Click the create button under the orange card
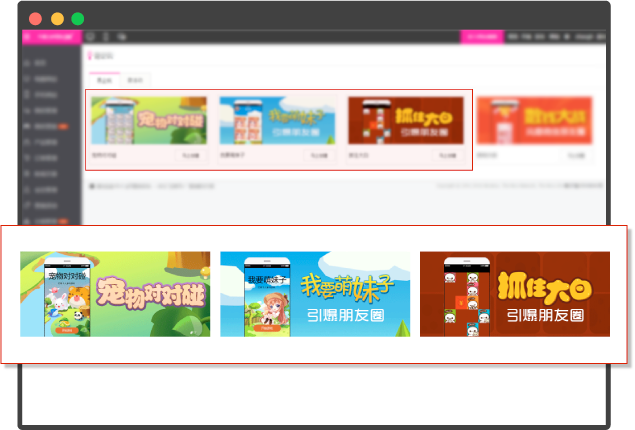The image size is (635, 430). pyautogui.click(x=576, y=156)
